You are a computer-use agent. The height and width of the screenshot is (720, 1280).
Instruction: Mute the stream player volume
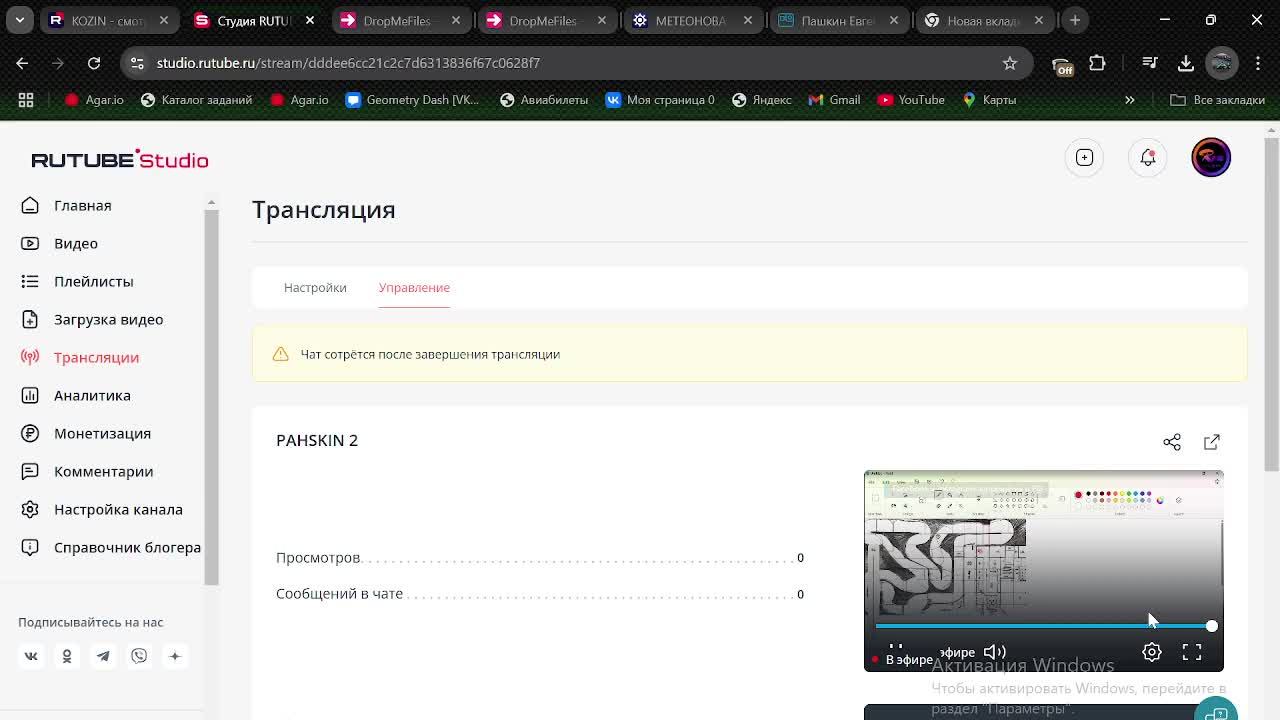tap(994, 652)
